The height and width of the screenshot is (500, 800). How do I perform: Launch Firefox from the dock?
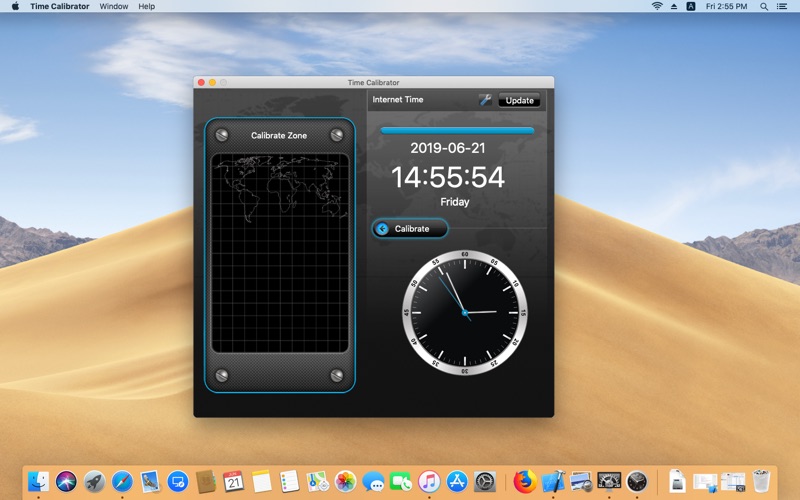point(524,481)
